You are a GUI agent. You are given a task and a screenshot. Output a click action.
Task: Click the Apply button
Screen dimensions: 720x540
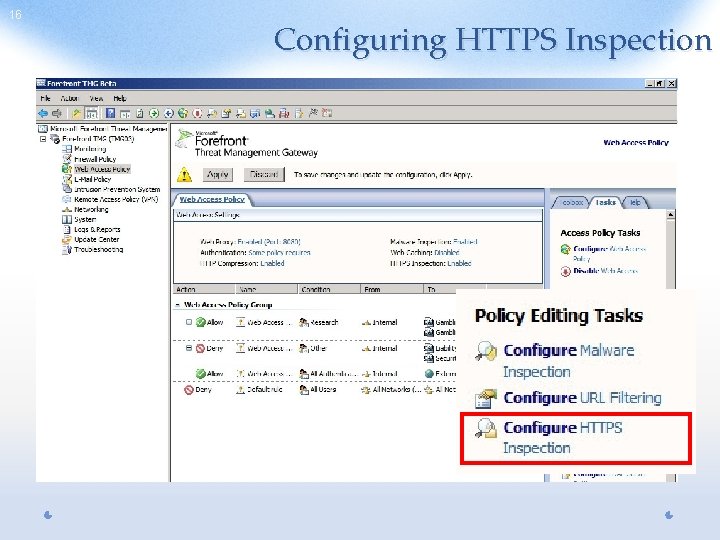click(x=218, y=174)
